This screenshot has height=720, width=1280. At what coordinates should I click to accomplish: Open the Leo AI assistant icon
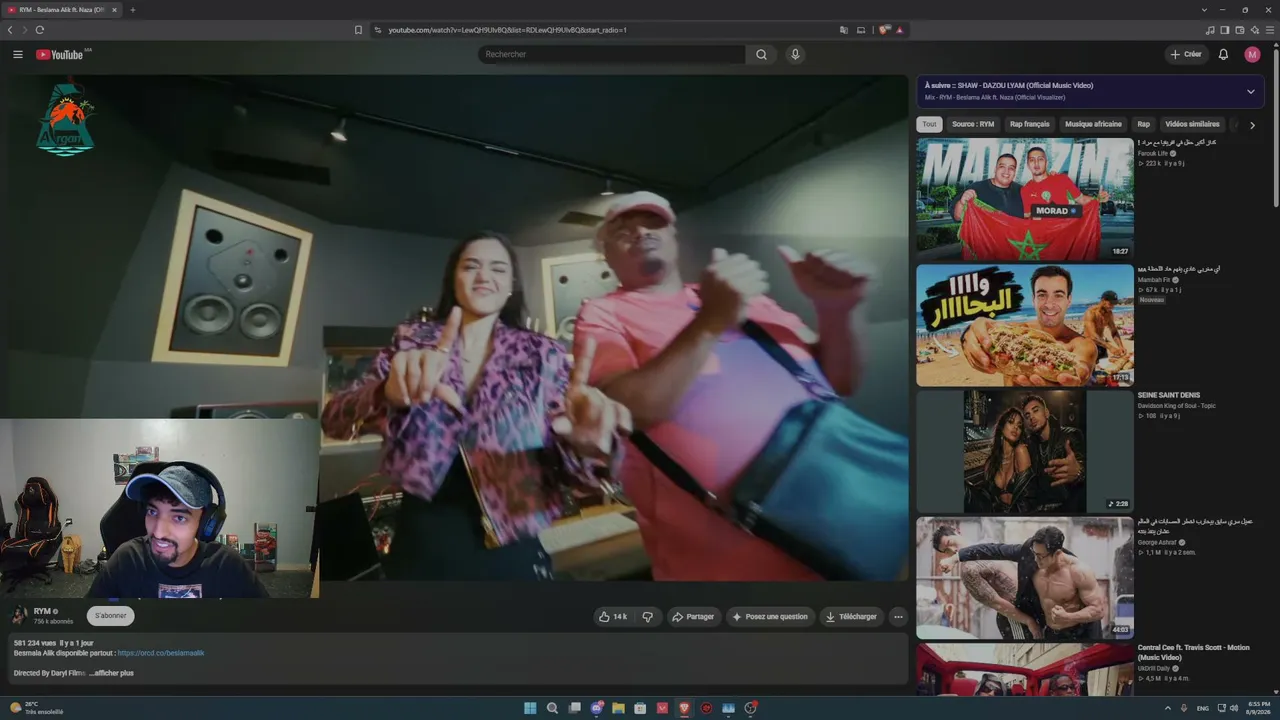point(1254,30)
